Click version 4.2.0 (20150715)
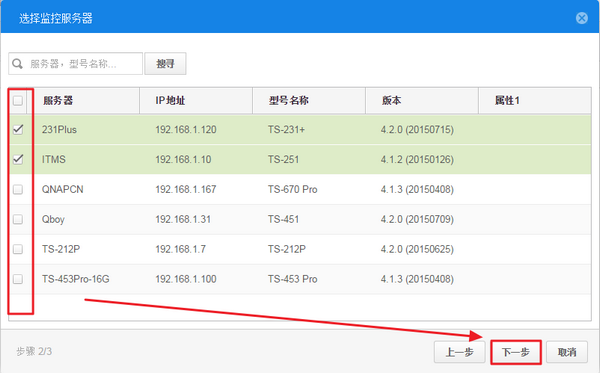 (x=417, y=130)
